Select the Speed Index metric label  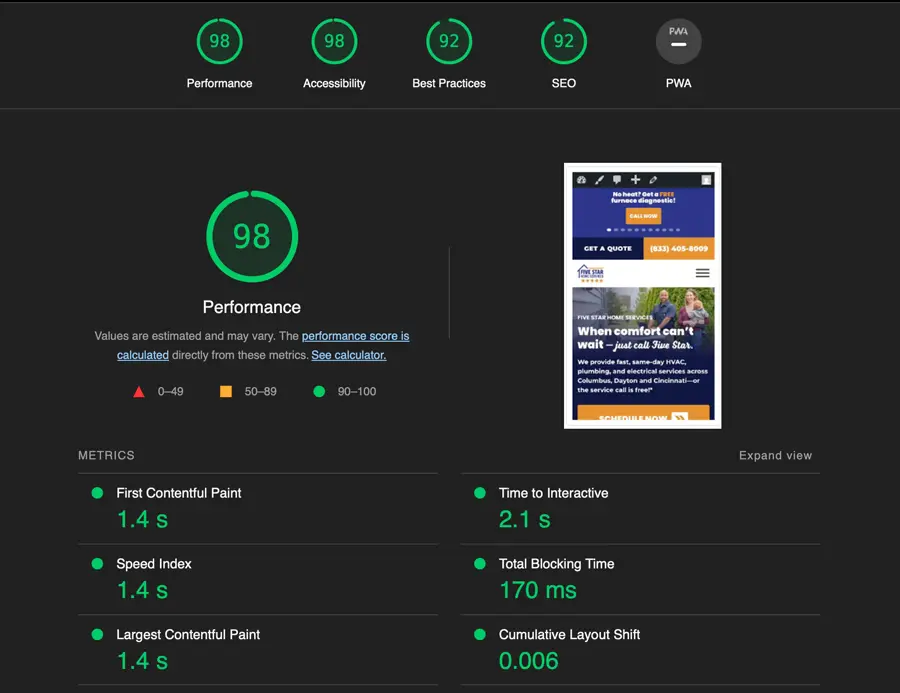click(154, 564)
